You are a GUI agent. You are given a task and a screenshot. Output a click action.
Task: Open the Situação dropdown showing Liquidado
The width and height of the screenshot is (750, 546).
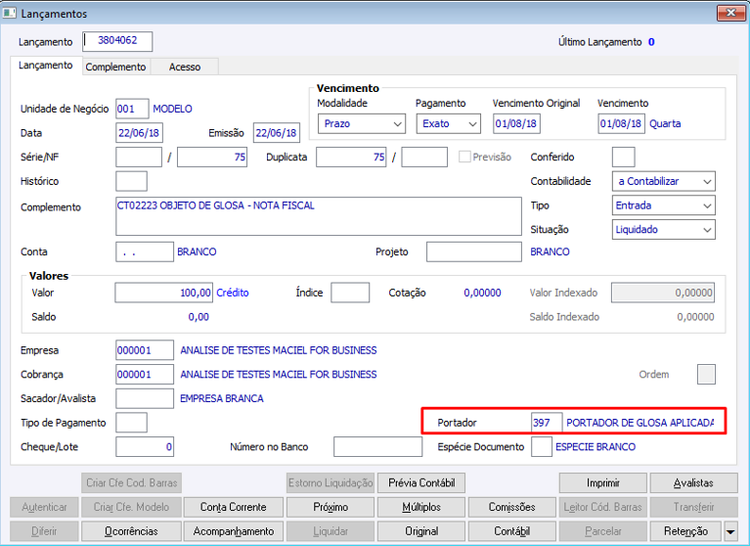[664, 229]
